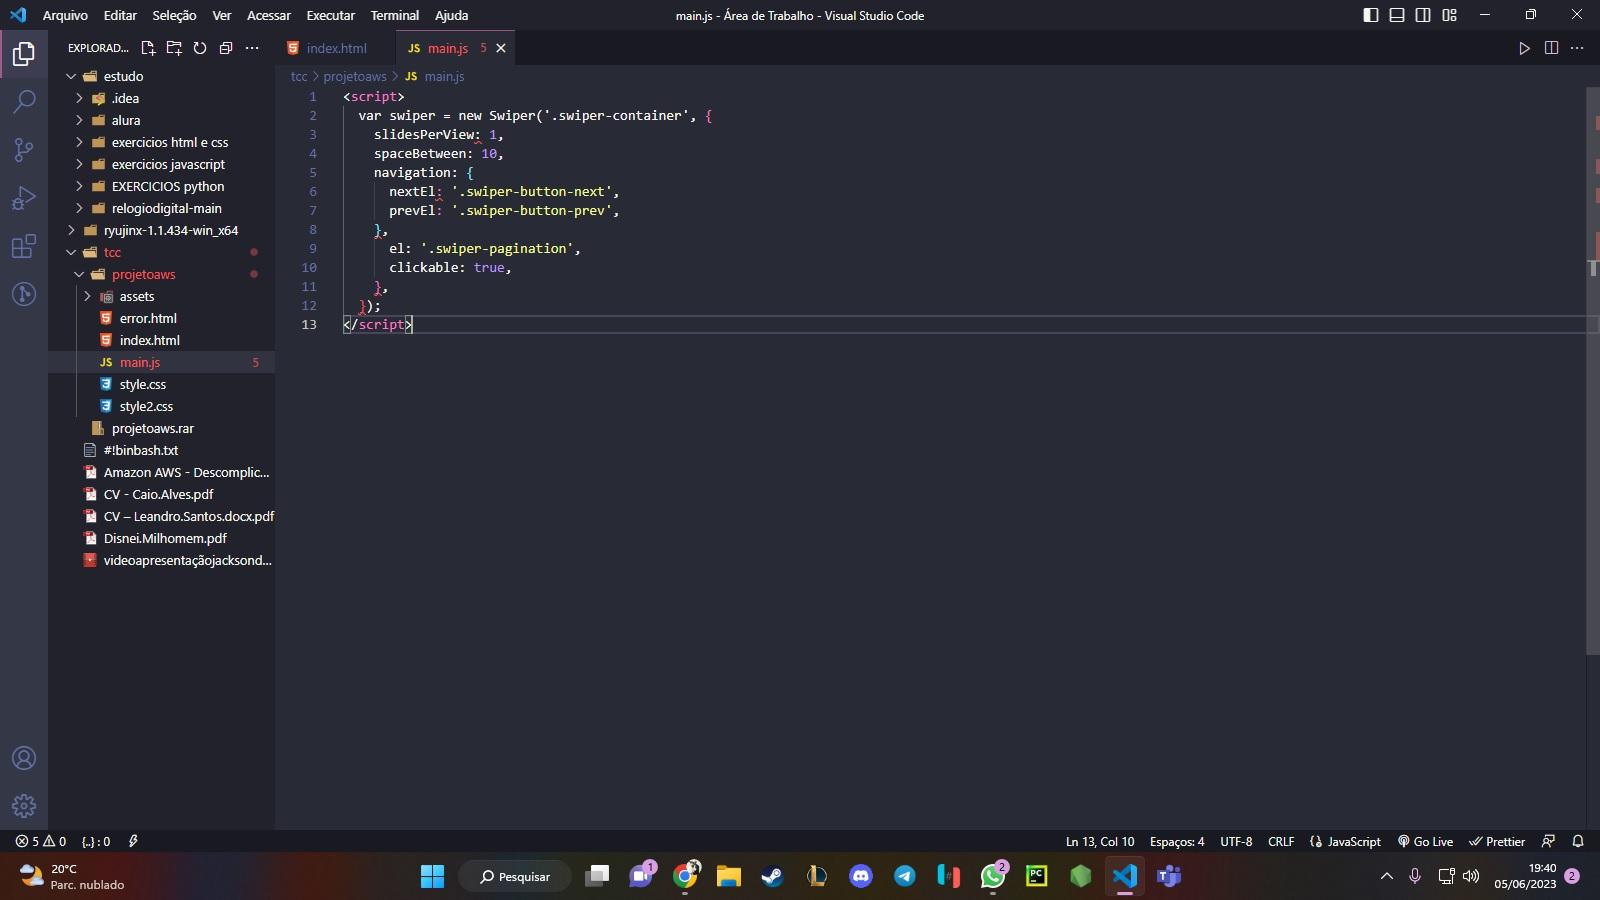
Task: Run the code with play icon
Action: click(x=1524, y=48)
